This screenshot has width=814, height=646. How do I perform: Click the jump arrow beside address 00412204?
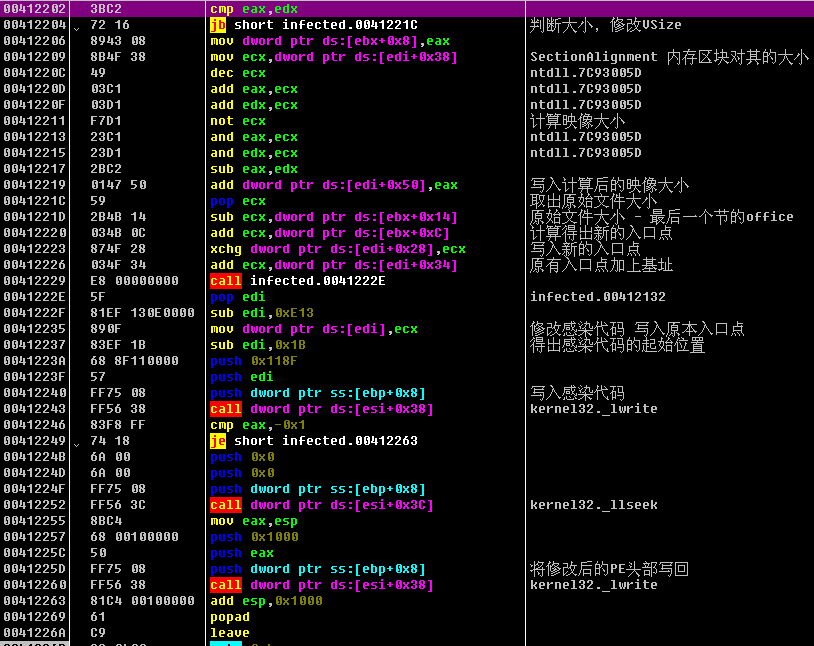coord(78,26)
